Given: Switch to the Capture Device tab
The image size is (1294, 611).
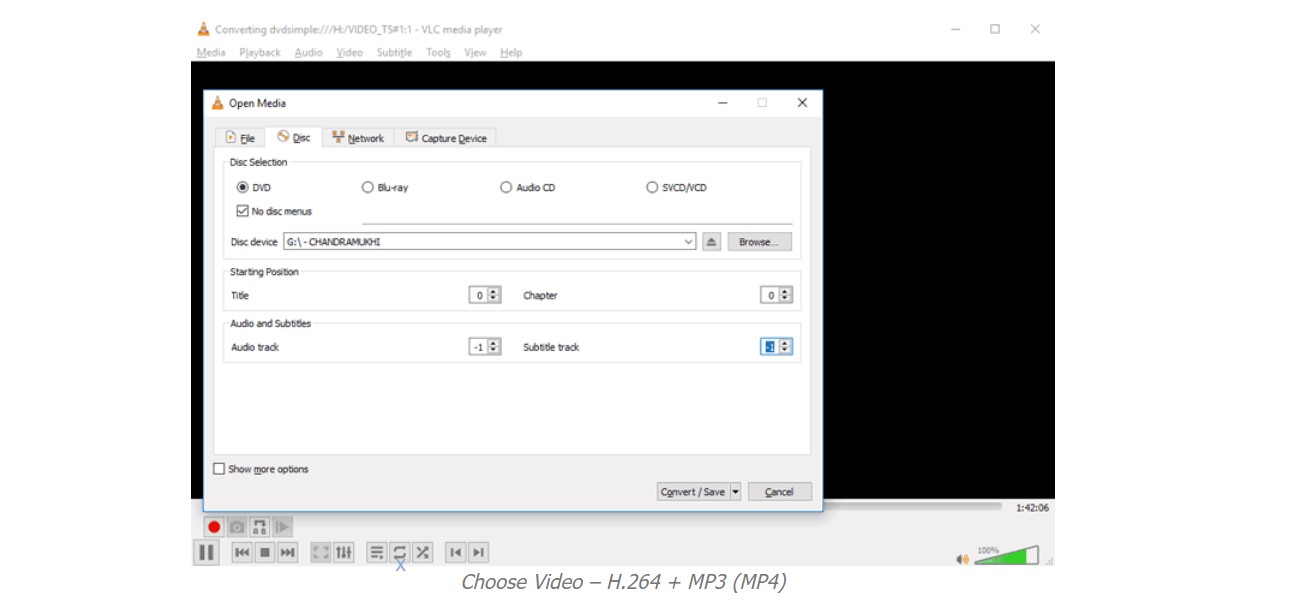Looking at the screenshot, I should pos(446,138).
